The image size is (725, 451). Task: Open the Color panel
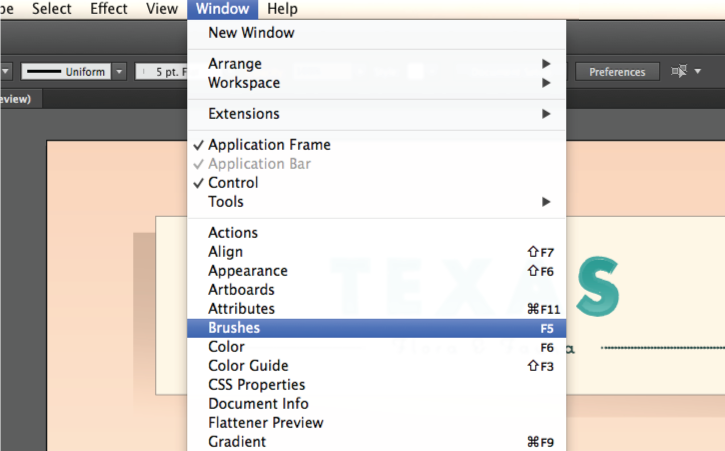click(x=376, y=347)
